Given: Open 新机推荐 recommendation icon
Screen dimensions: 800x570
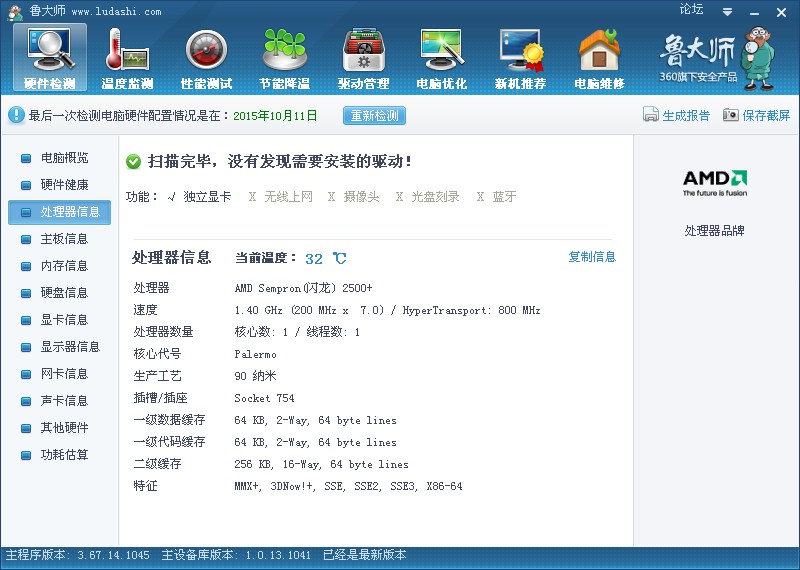Looking at the screenshot, I should [x=520, y=58].
